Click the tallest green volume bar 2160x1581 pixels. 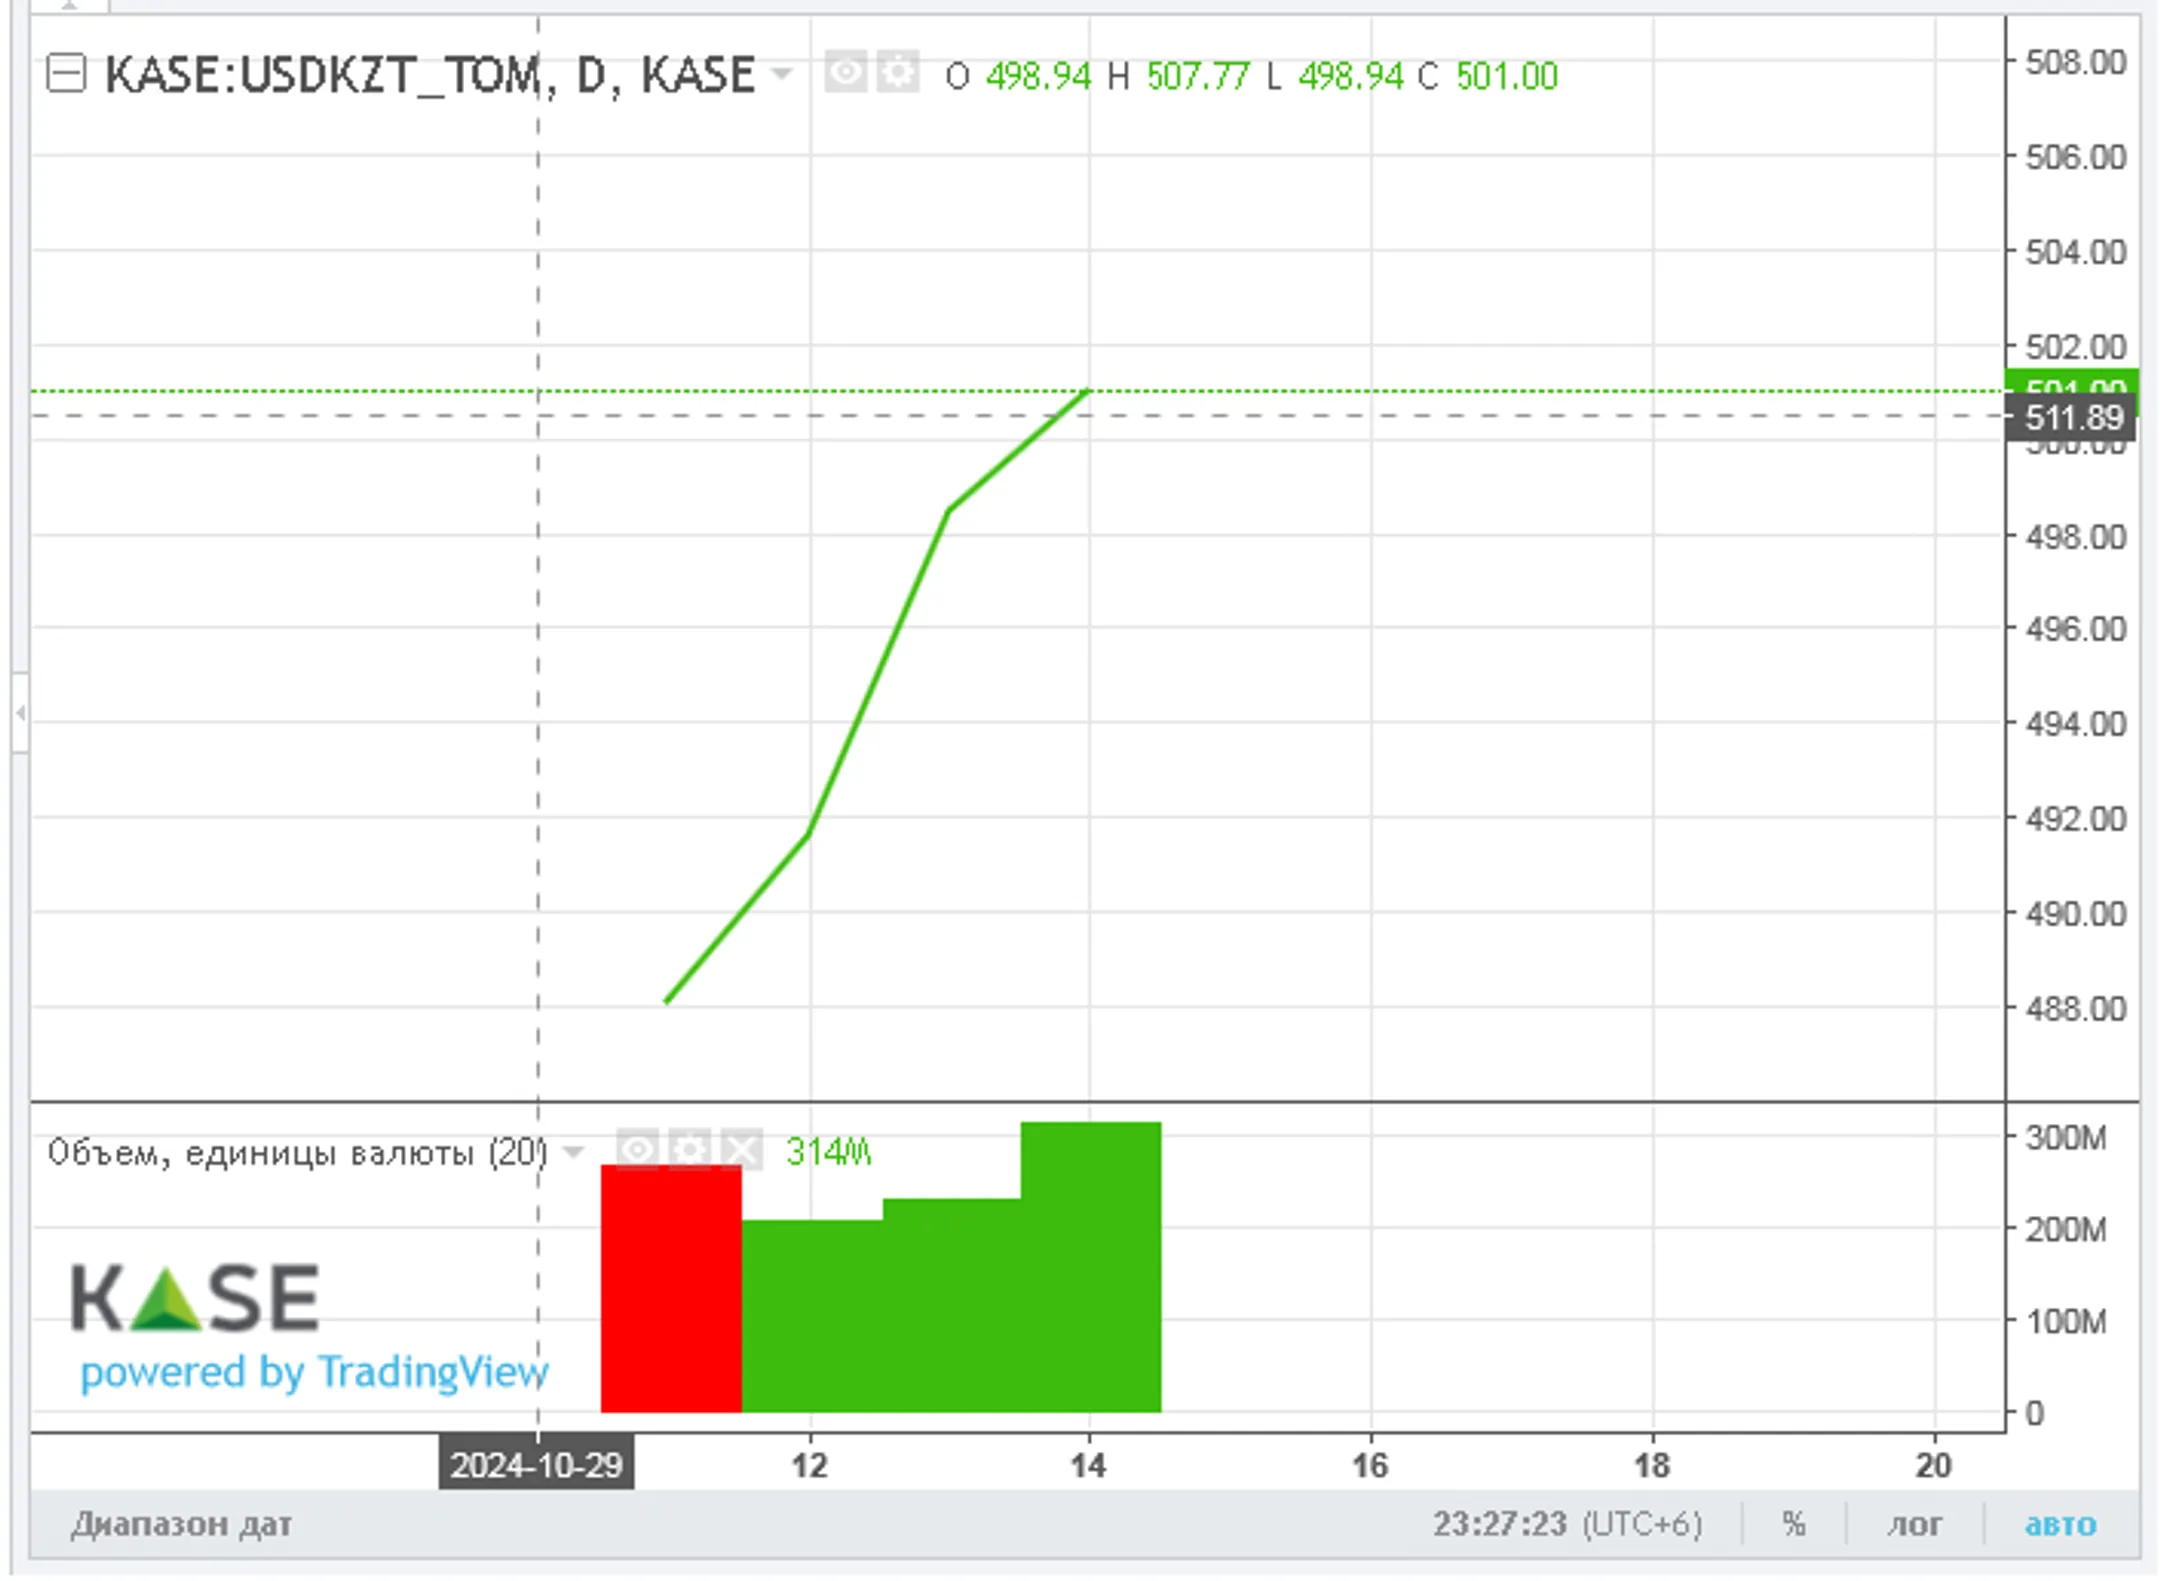(x=1091, y=1267)
